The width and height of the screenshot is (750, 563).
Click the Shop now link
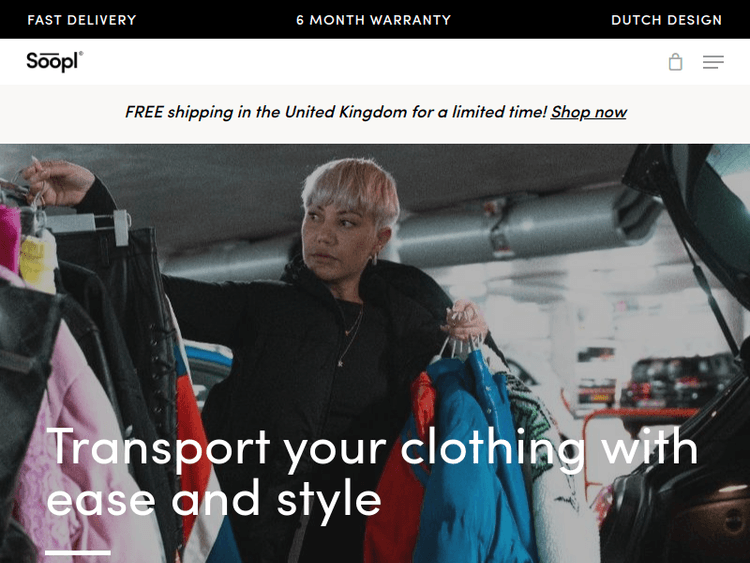pyautogui.click(x=588, y=112)
